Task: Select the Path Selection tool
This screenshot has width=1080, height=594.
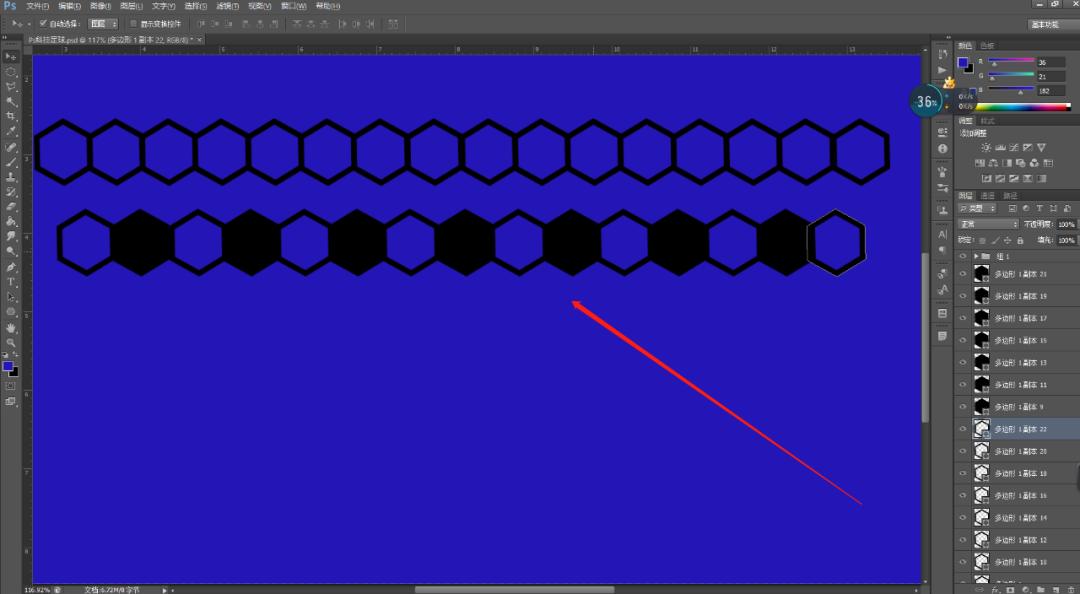Action: [10, 297]
